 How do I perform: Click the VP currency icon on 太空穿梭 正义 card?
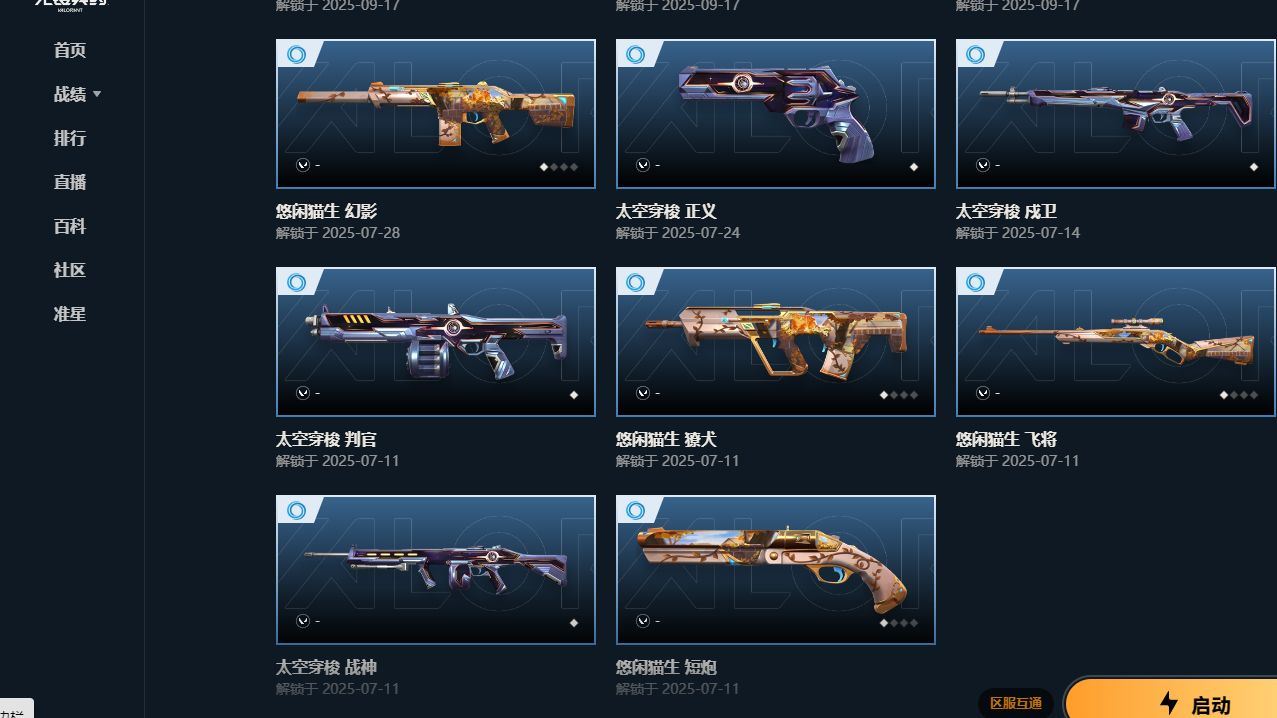click(643, 165)
